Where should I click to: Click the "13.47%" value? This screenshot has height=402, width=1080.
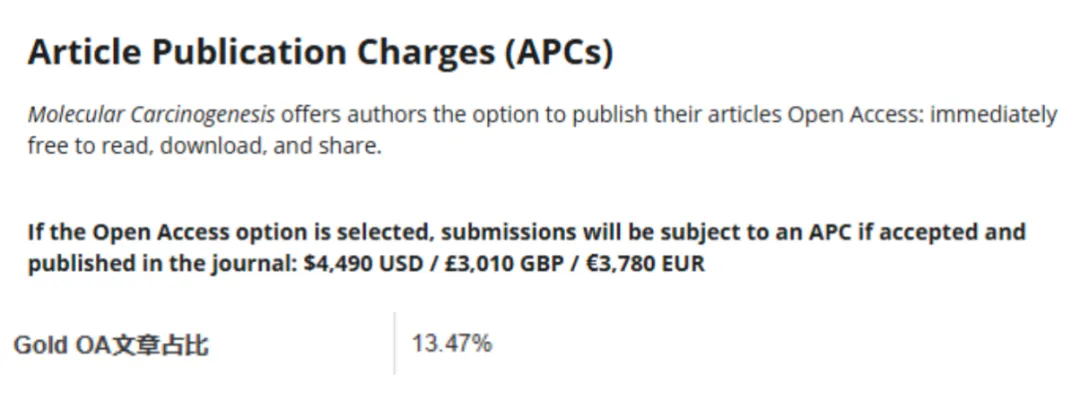[x=452, y=343]
